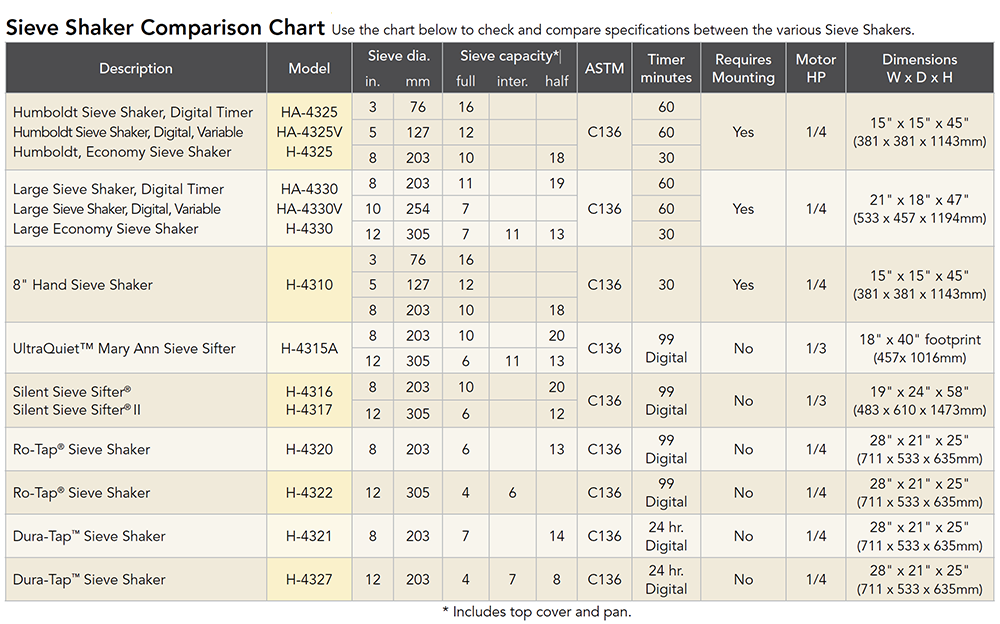Image resolution: width=1000 pixels, height=624 pixels.
Task: Click 'Humboldt, Economy Sieve Shaker' text
Action: tap(122, 152)
